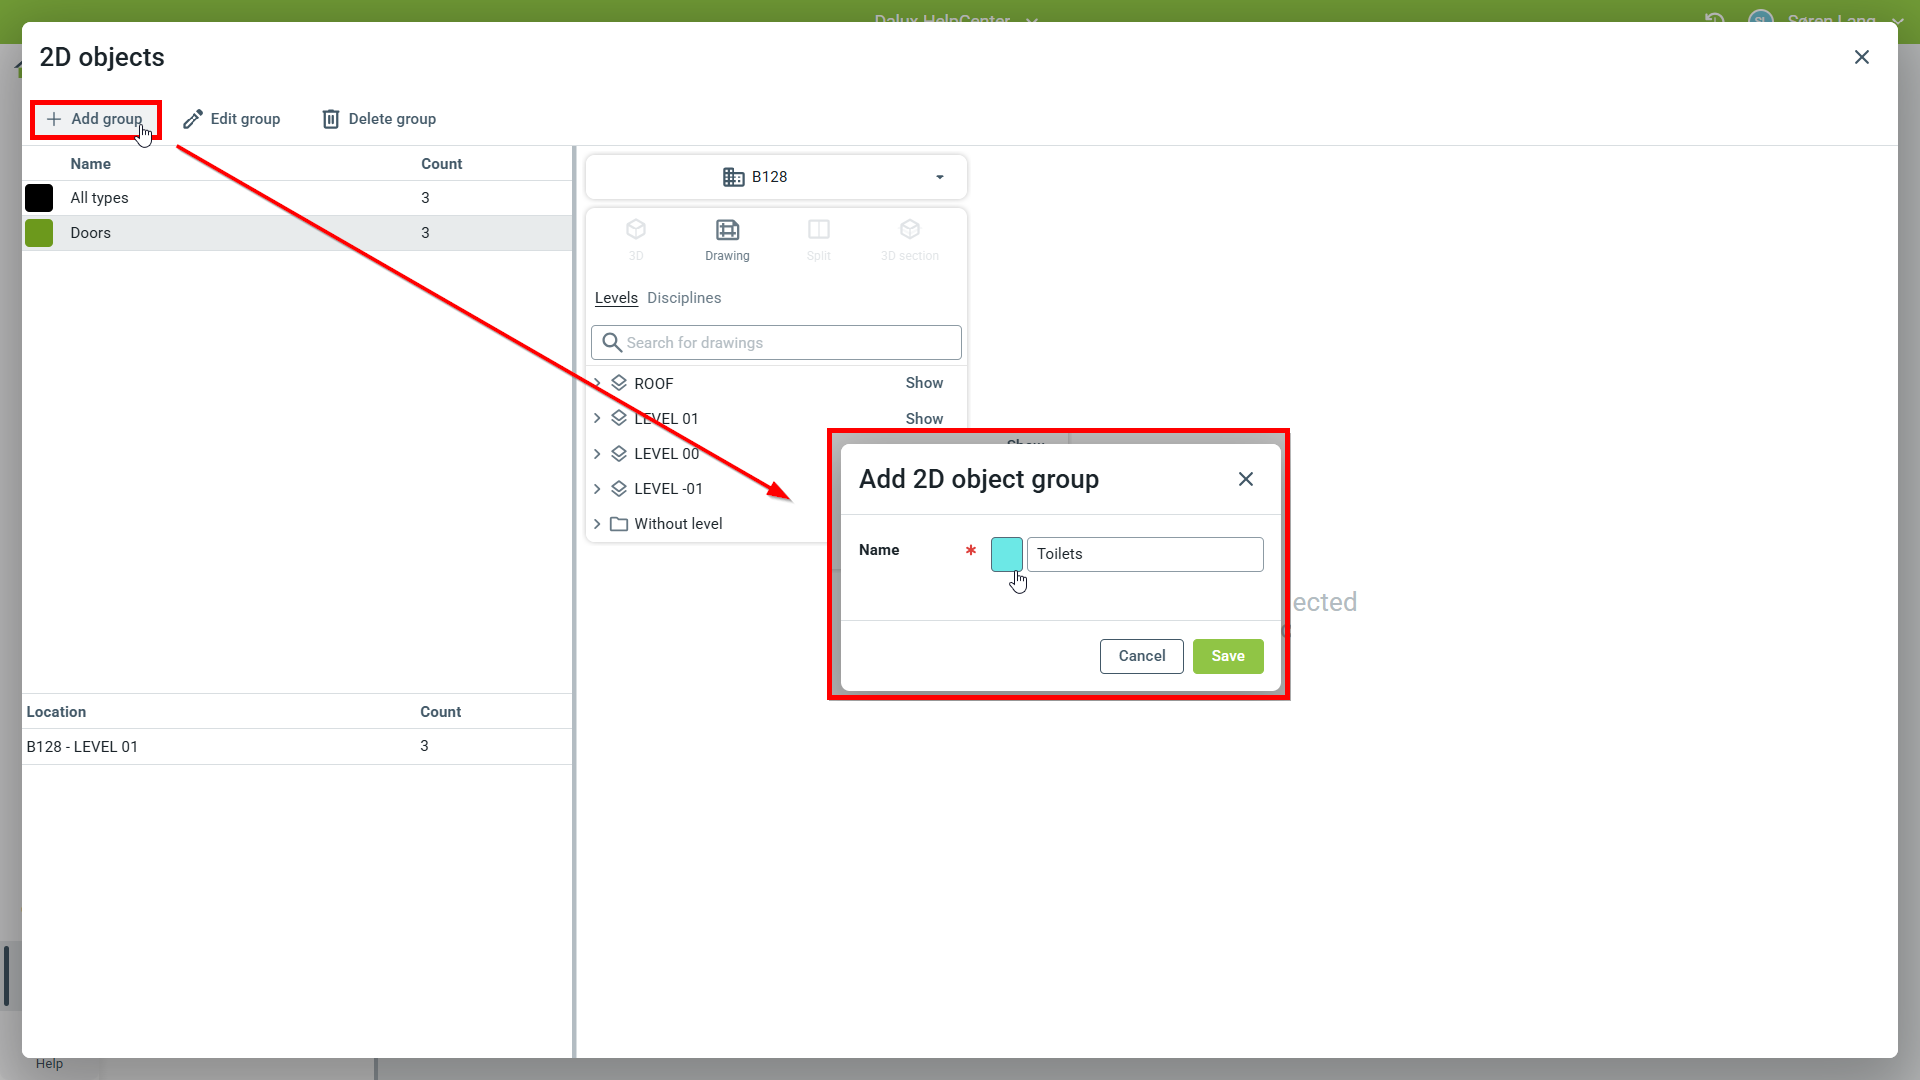This screenshot has height=1080, width=1920.
Task: Click the Add group plus icon
Action: pyautogui.click(x=54, y=119)
